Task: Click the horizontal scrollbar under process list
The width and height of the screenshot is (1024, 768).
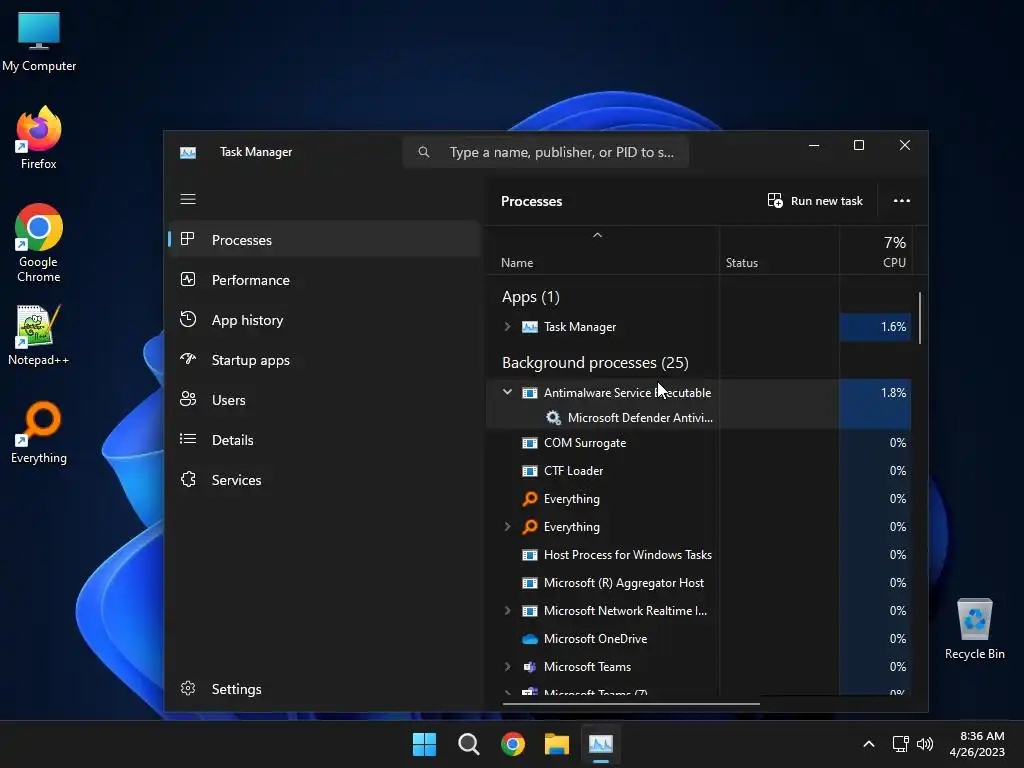Action: click(631, 704)
